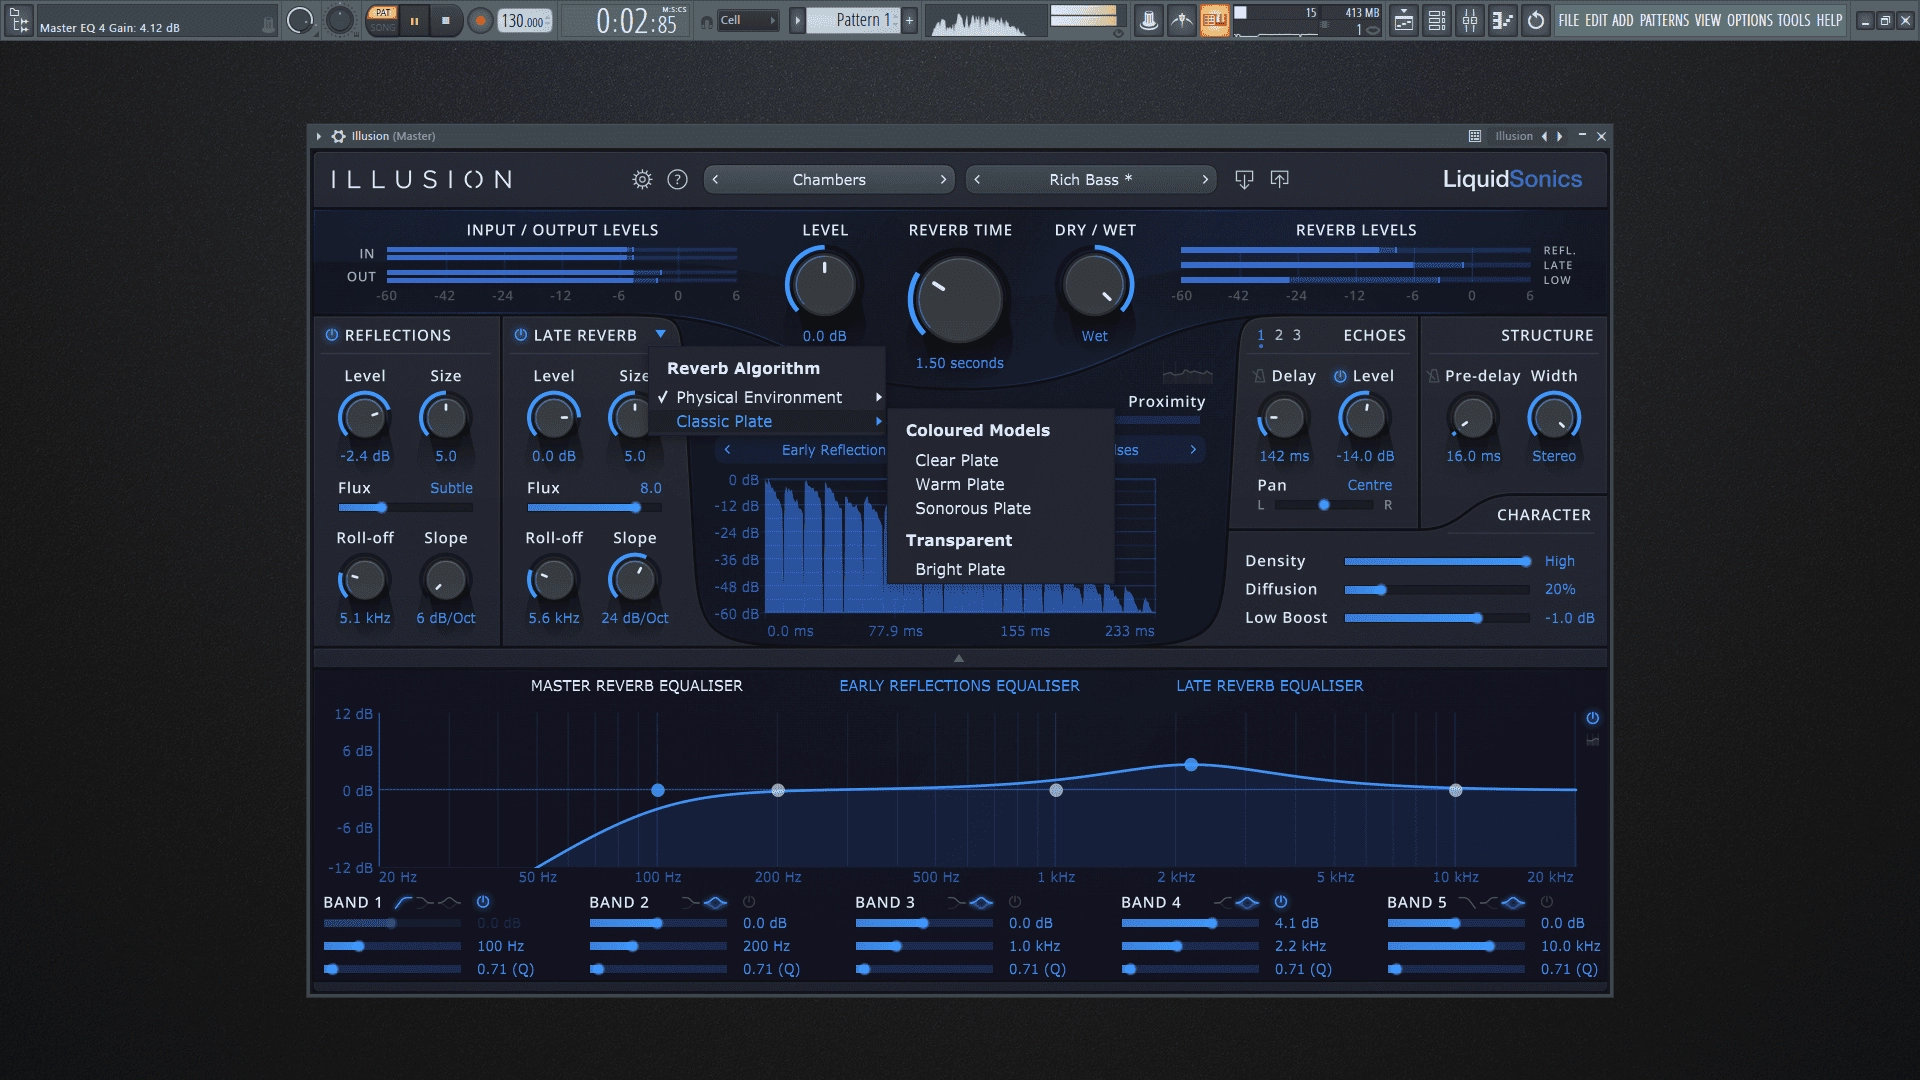Choose Bright Plate model
The width and height of the screenshot is (1920, 1080).
(960, 569)
